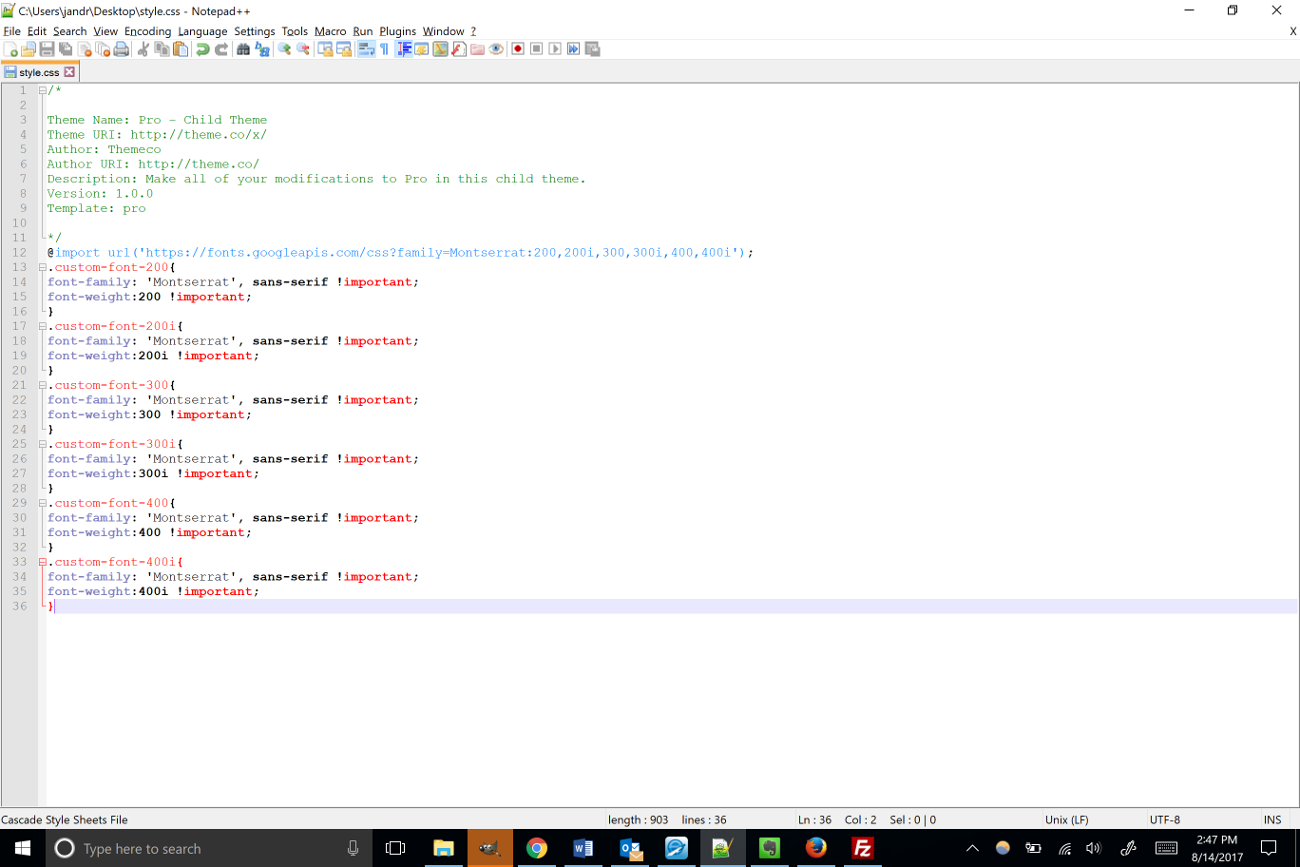Collapse the .custom-font-200 rule fold
Screen dimensions: 1300x867
click(x=43, y=267)
